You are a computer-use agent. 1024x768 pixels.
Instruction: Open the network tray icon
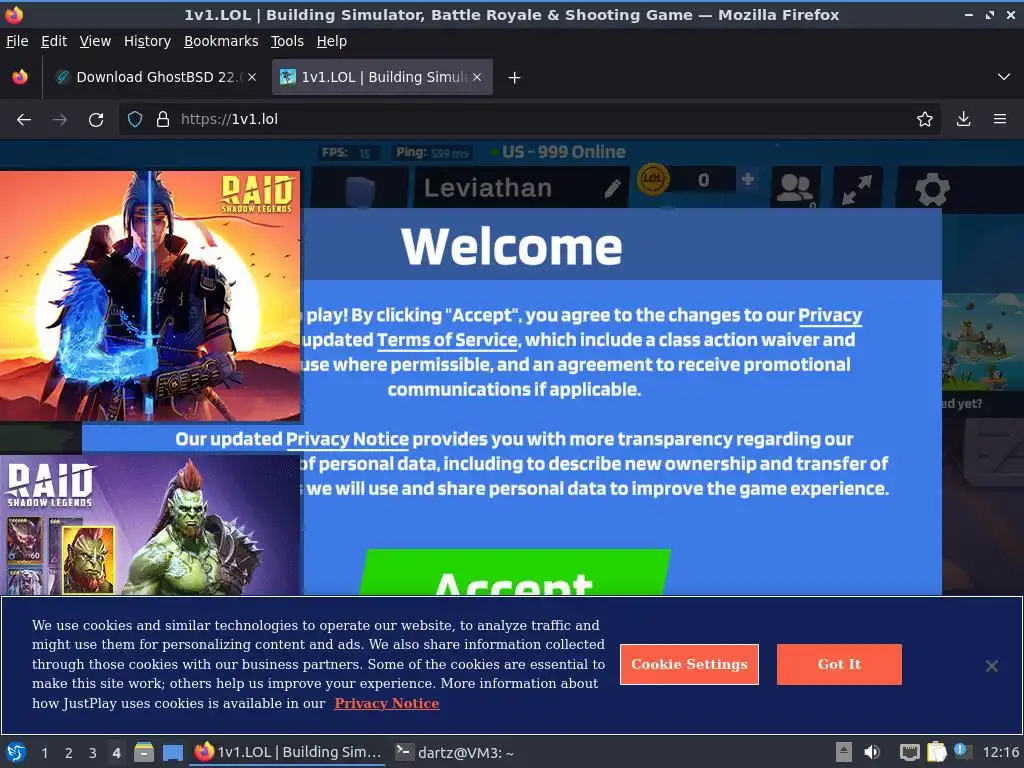coord(909,752)
